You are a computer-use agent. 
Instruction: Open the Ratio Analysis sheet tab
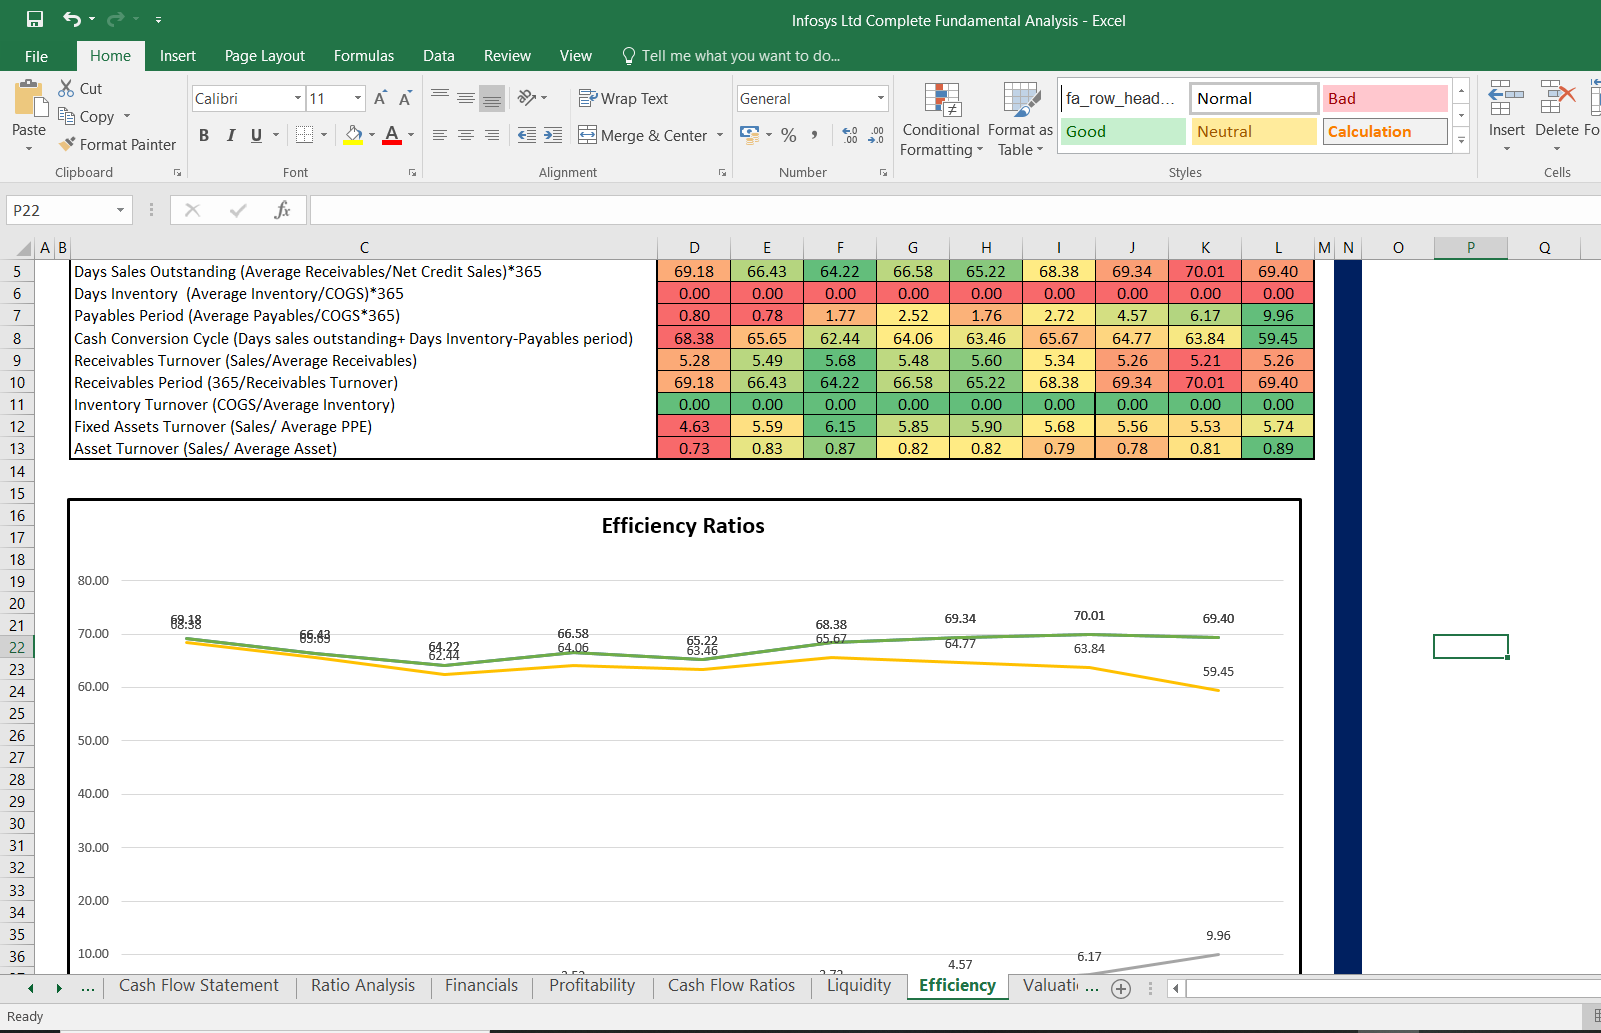363,986
